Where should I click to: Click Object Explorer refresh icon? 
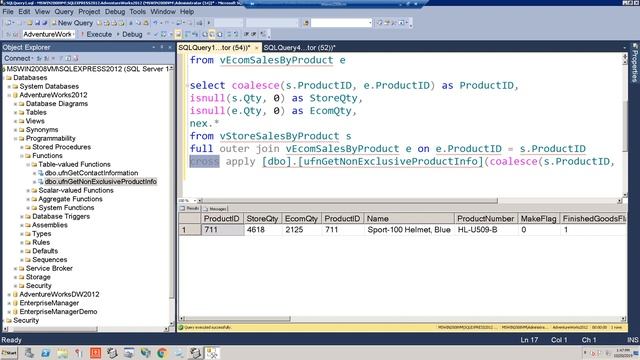point(68,58)
